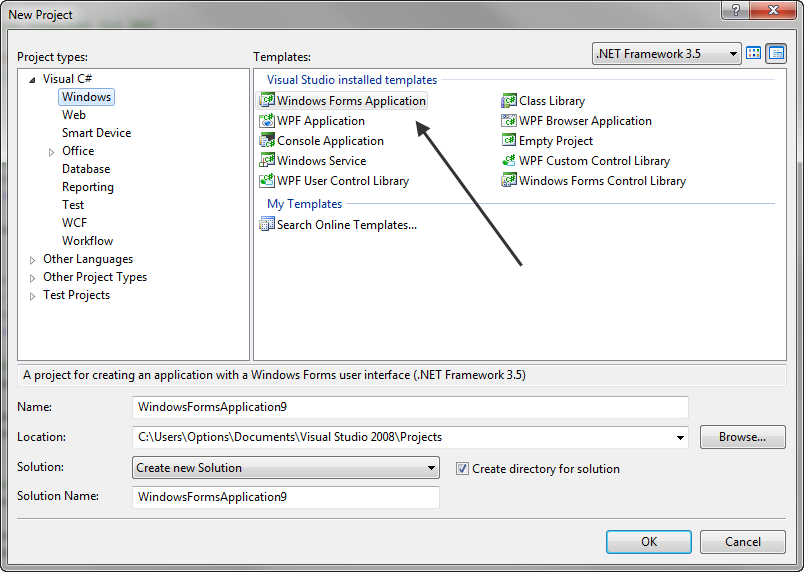
Task: Click the Empty Project template icon
Action: tap(509, 140)
